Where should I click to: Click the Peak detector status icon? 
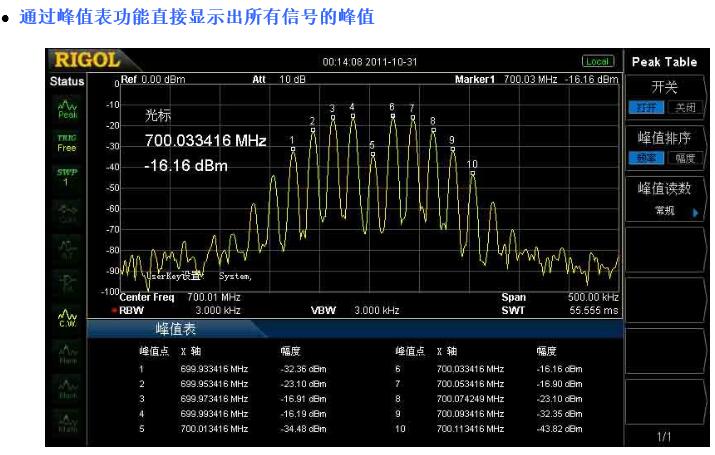[x=67, y=108]
